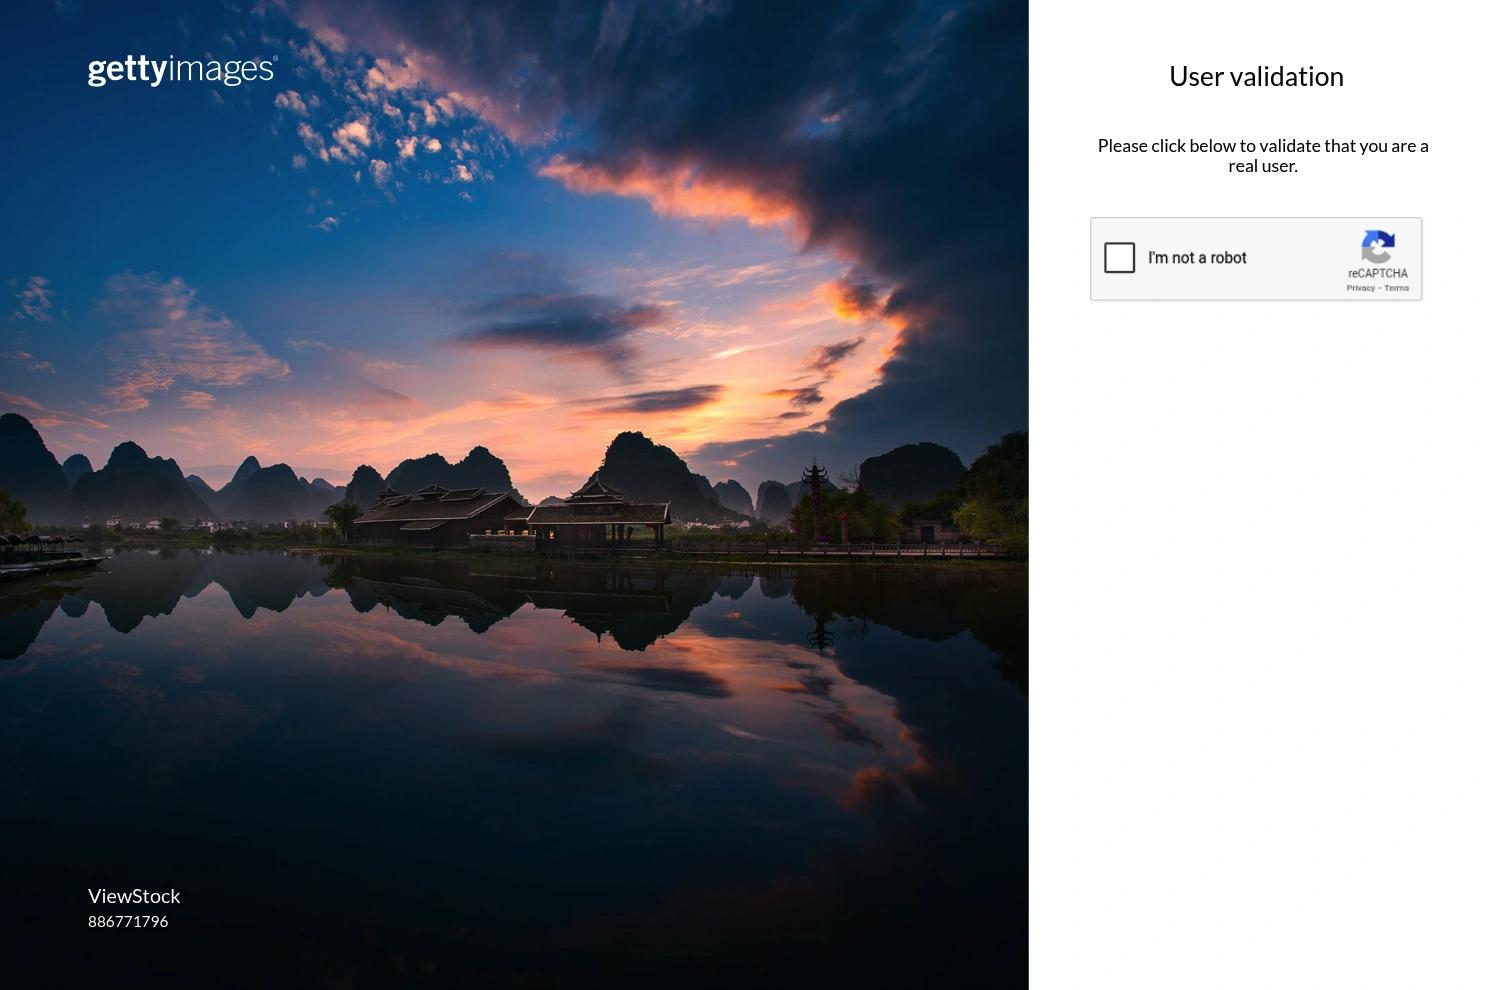
Task: Select the "I'm not a robot" label text
Action: (1197, 258)
